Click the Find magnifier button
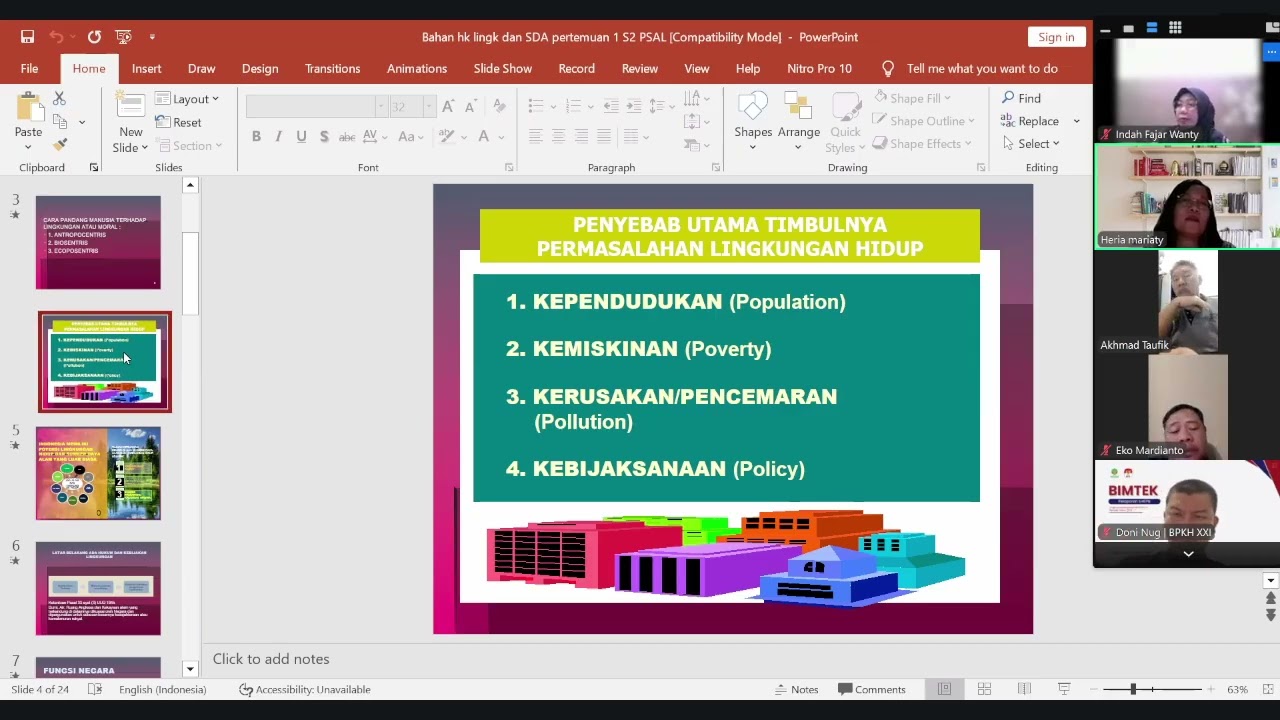This screenshot has width=1280, height=720. [1022, 98]
